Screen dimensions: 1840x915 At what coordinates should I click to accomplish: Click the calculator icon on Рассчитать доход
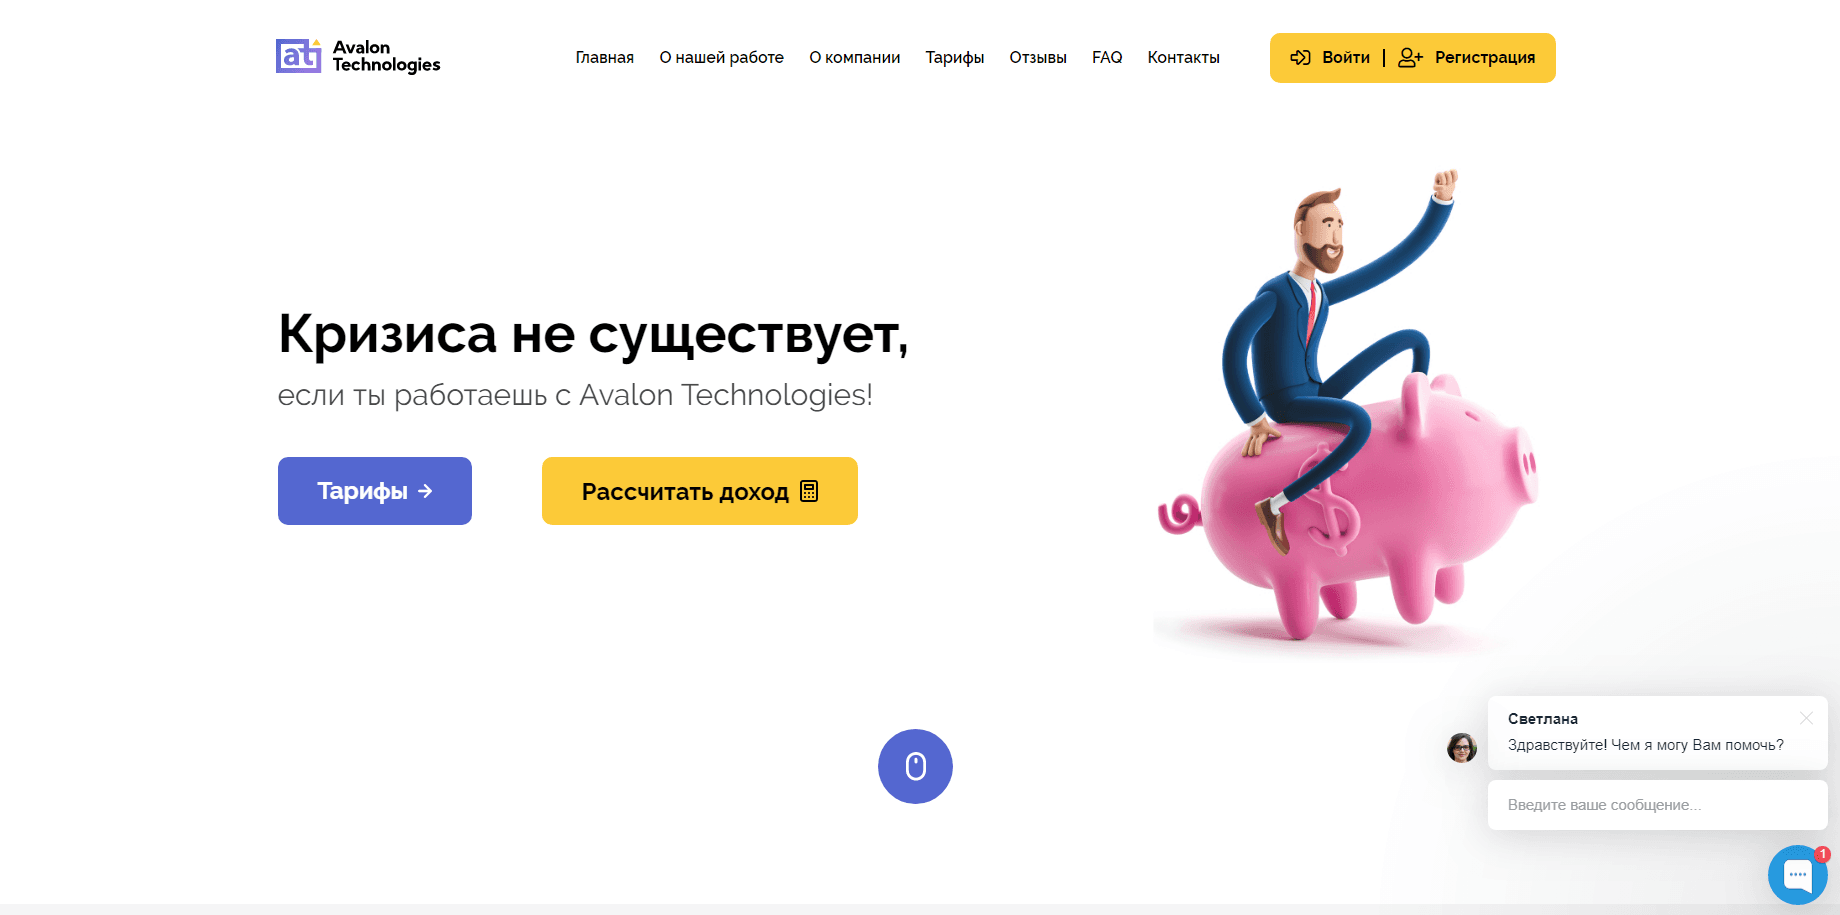[x=809, y=491]
